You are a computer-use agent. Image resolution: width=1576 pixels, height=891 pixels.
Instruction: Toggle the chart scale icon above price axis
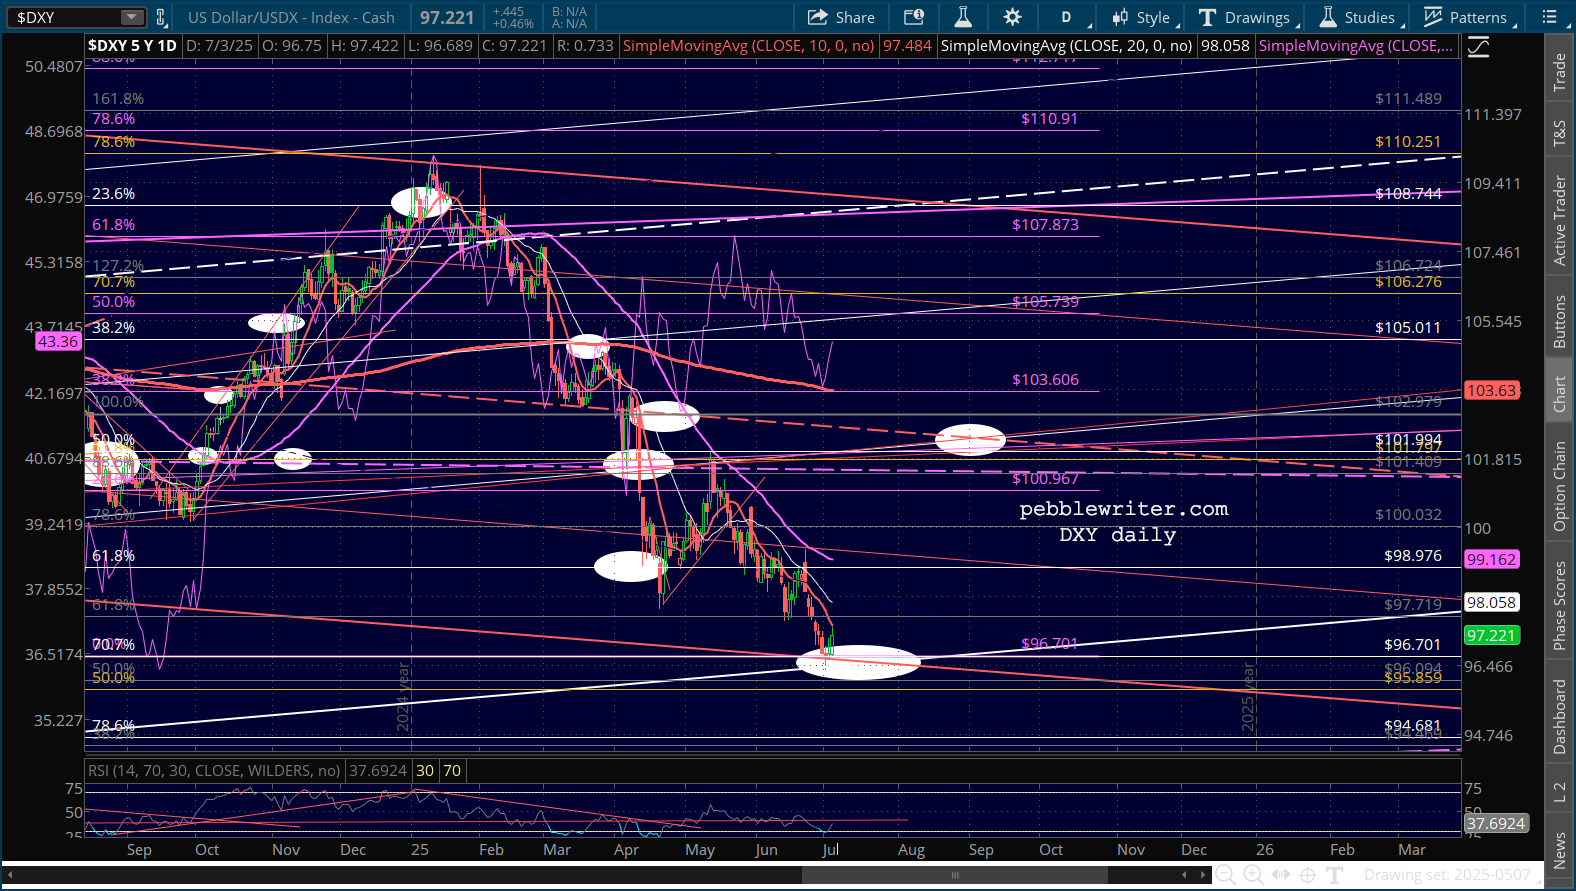point(1478,47)
